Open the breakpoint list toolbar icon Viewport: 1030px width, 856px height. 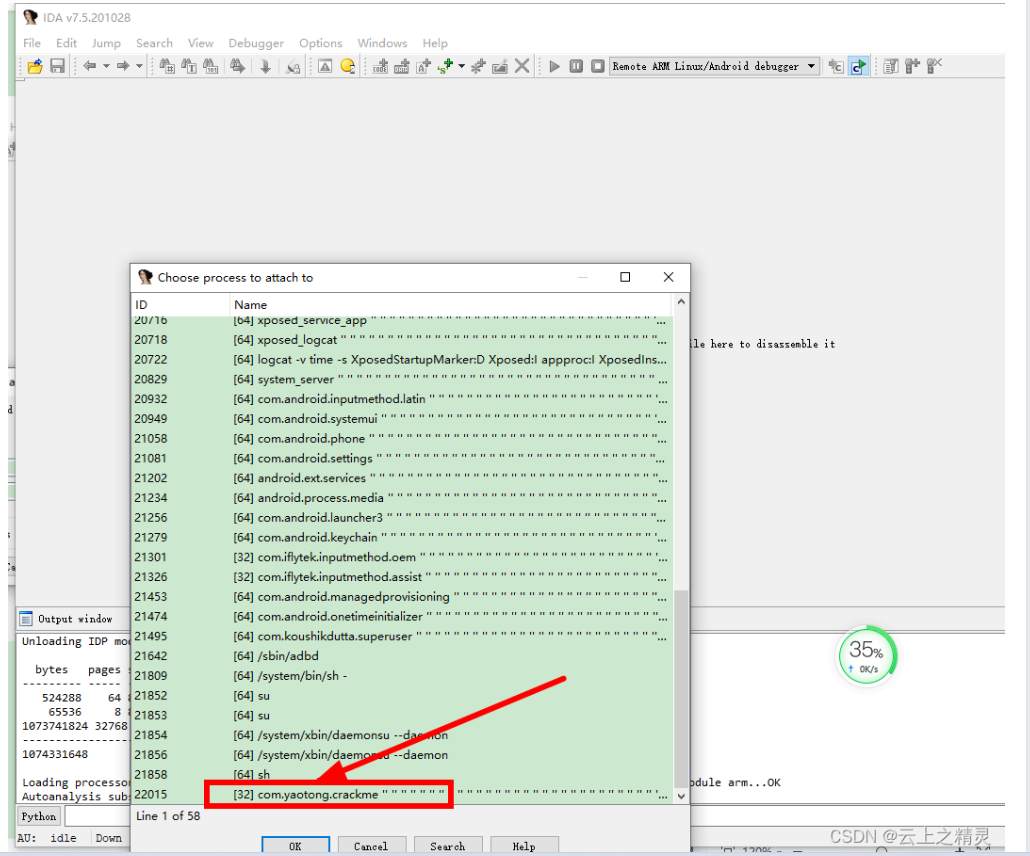[891, 66]
